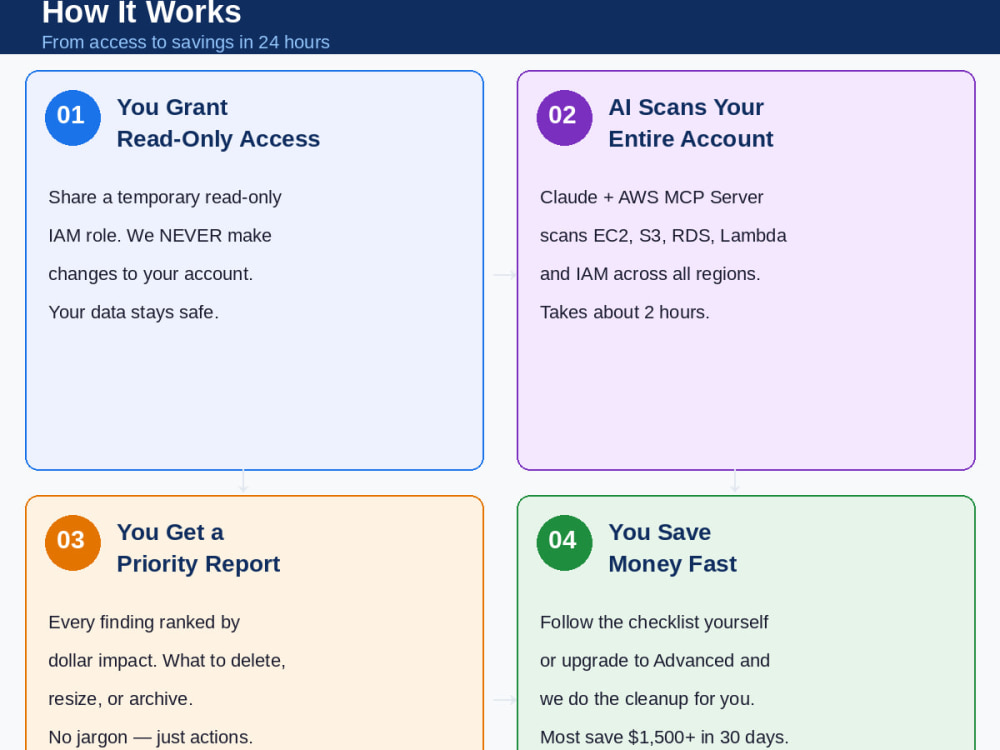
Task: Click the purple 02 step badge
Action: point(564,118)
